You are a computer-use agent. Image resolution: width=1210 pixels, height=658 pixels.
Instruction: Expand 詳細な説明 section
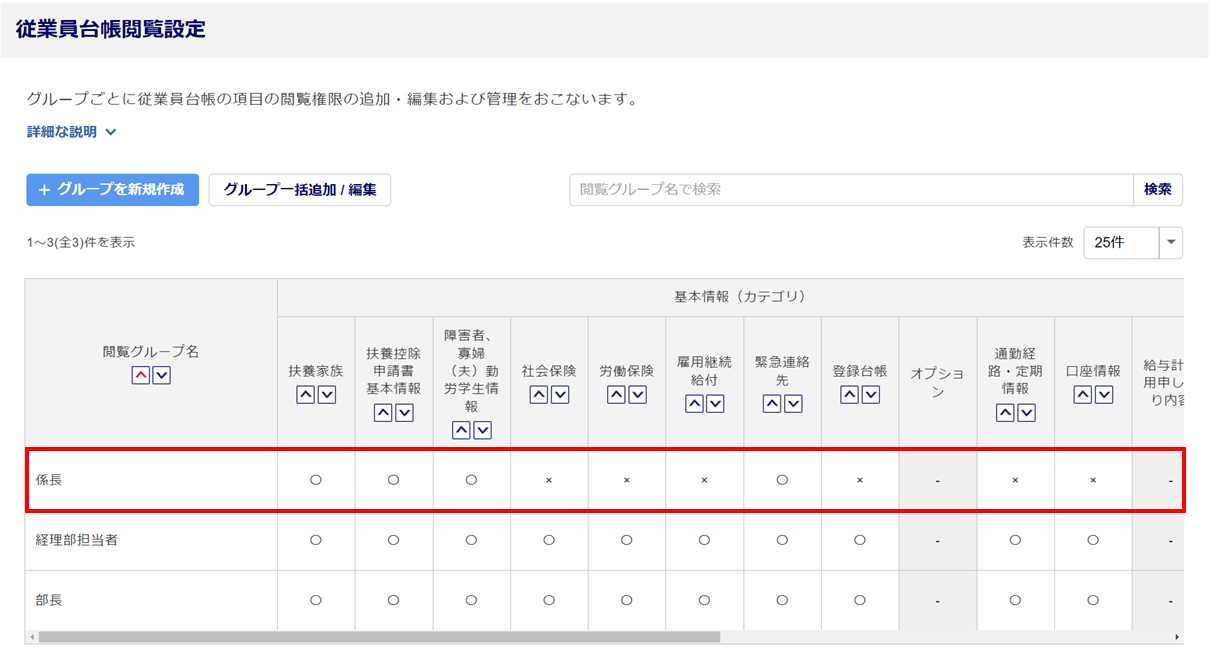(x=71, y=132)
